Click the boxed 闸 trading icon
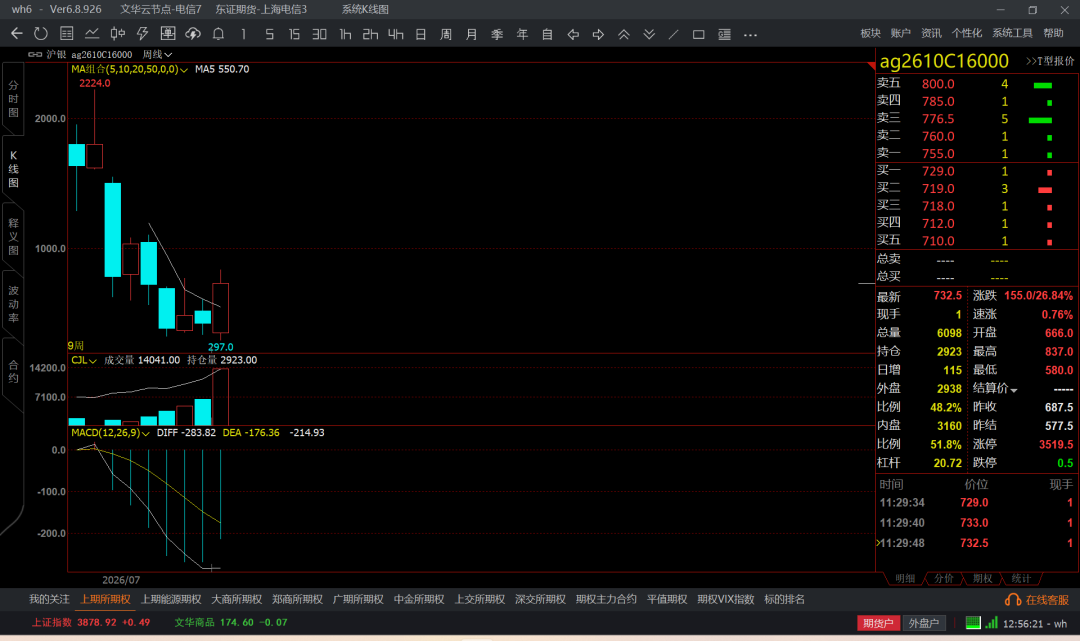This screenshot has height=641, width=1080. pyautogui.click(x=167, y=34)
